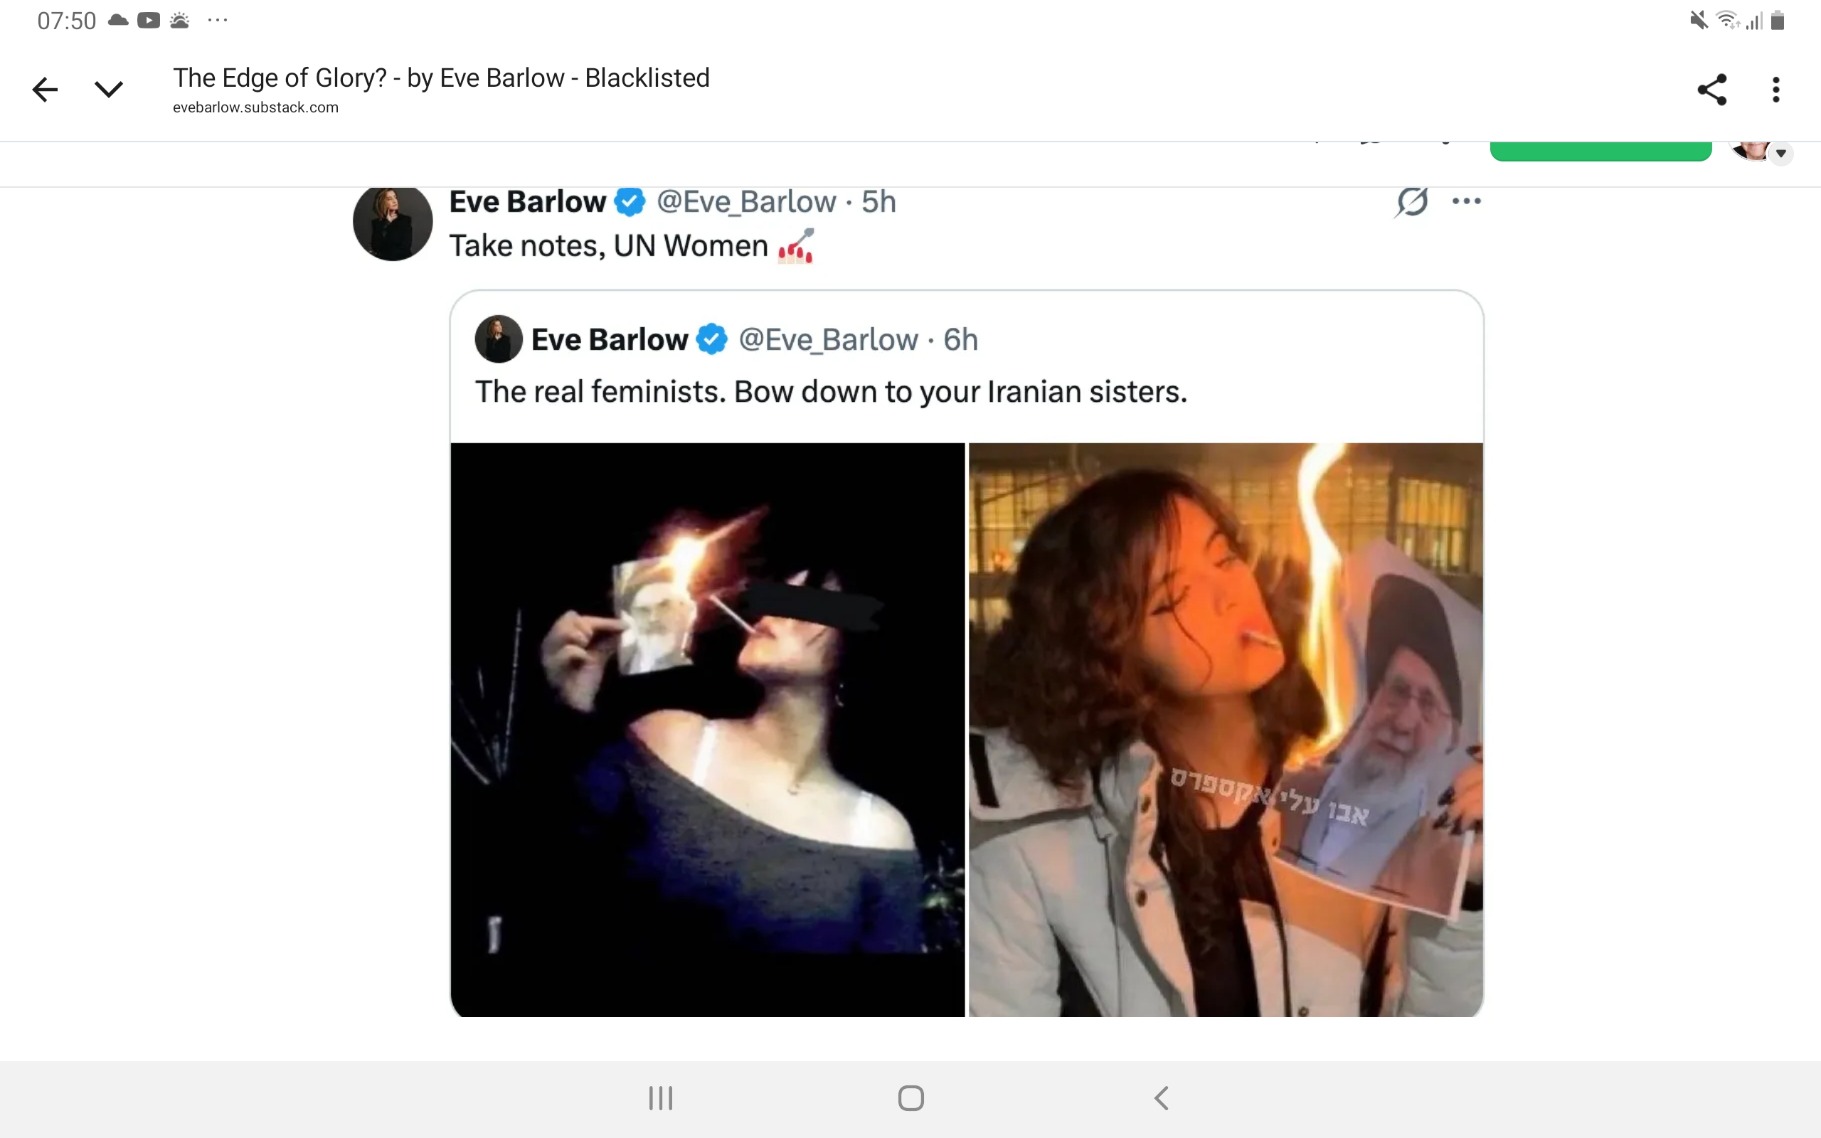Click Eve Barlow's avatar on the main tweet

(392, 222)
